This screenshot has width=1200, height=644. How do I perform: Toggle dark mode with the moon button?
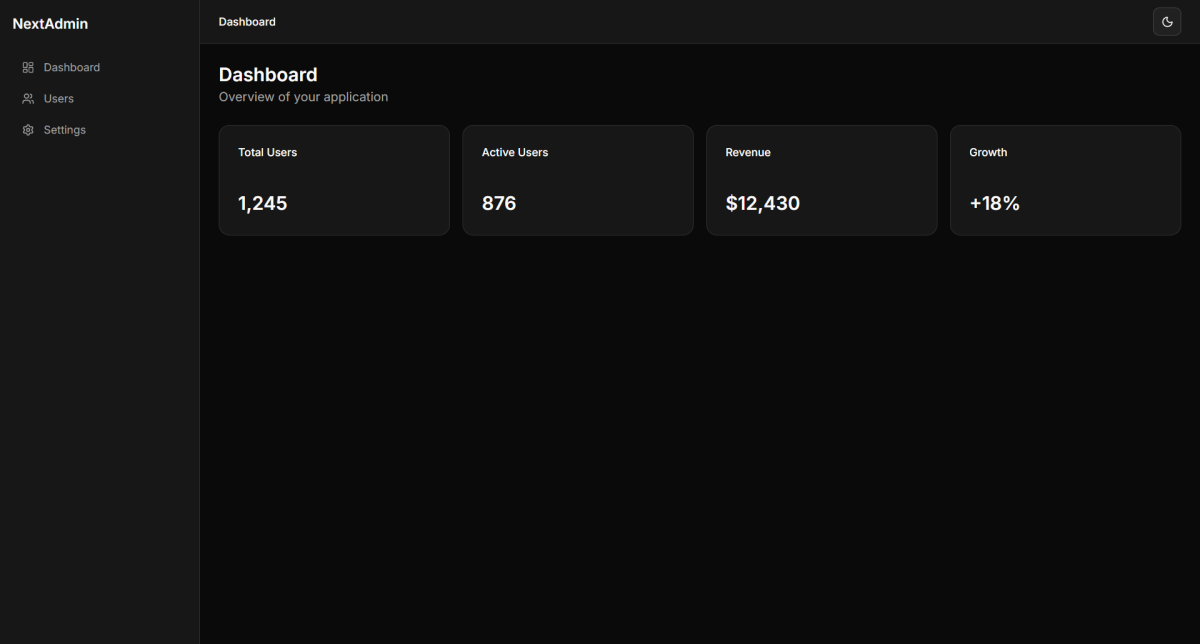1166,22
